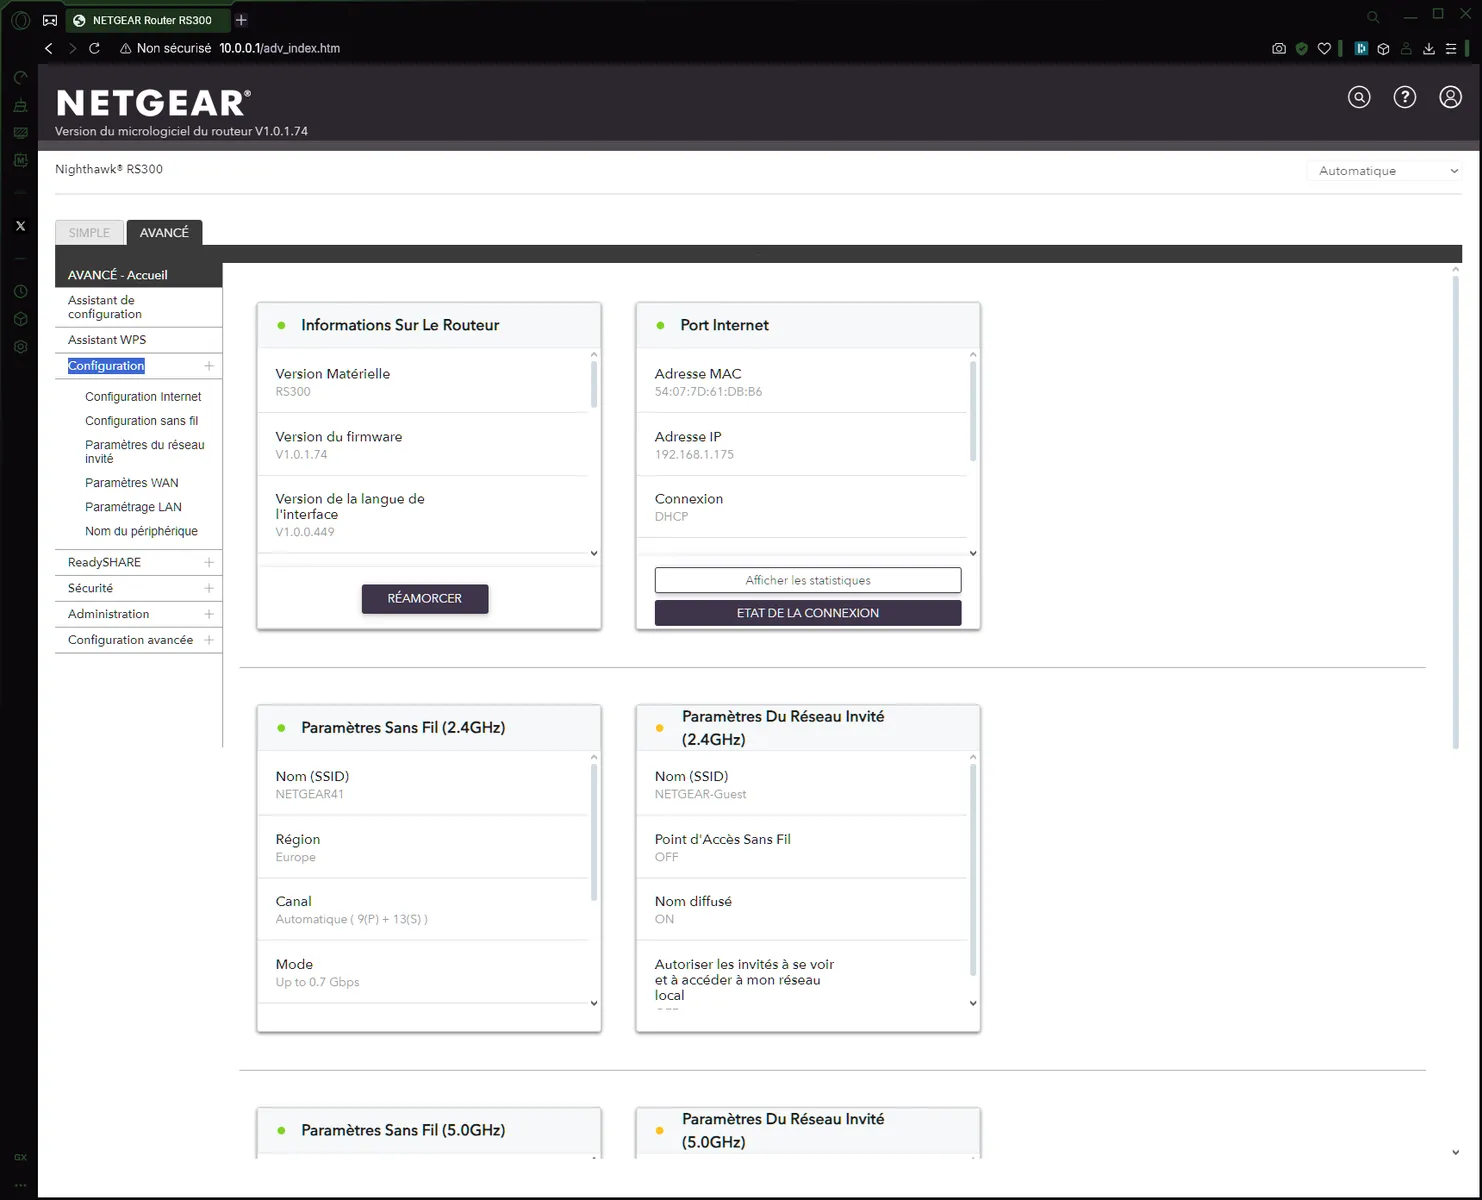Switch to the SIMPLE tab

point(89,233)
